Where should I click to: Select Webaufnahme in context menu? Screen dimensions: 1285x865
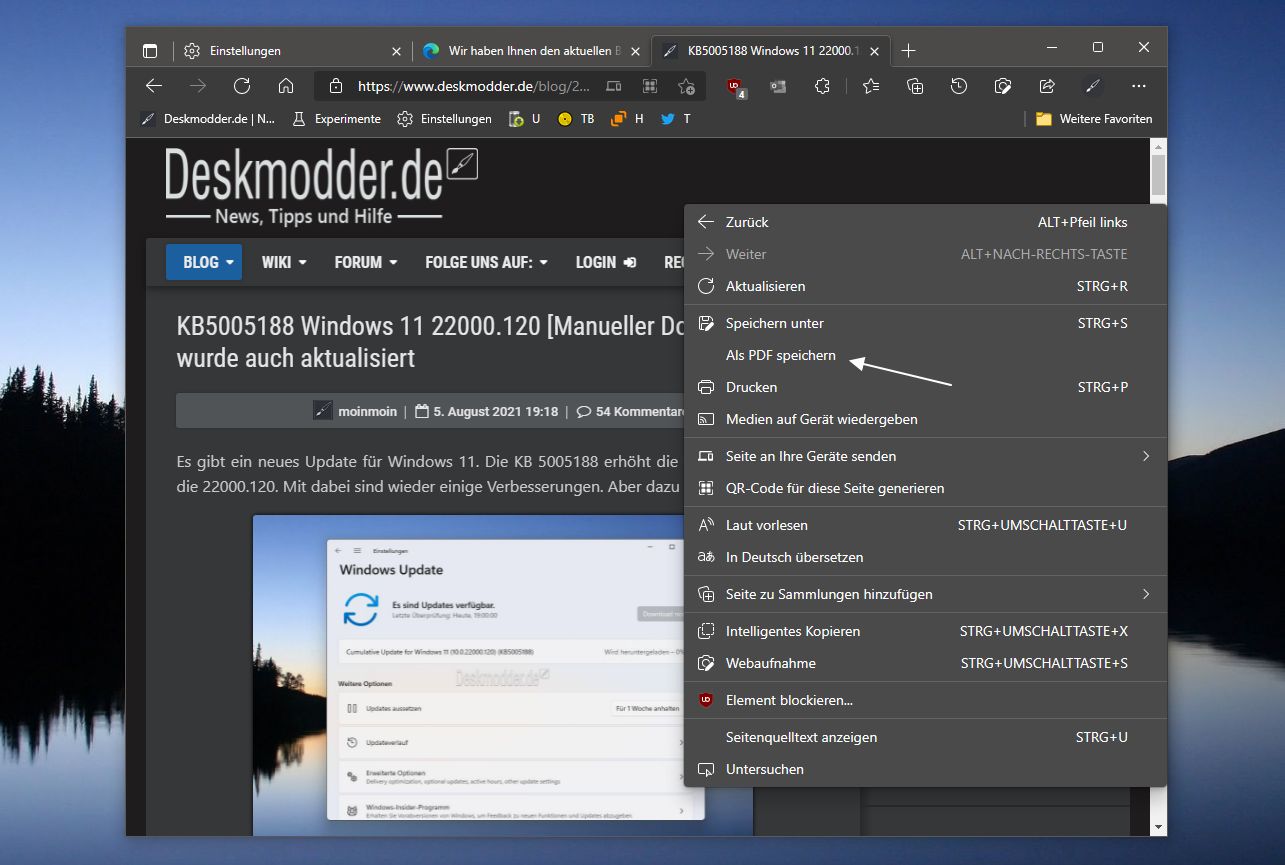point(926,663)
